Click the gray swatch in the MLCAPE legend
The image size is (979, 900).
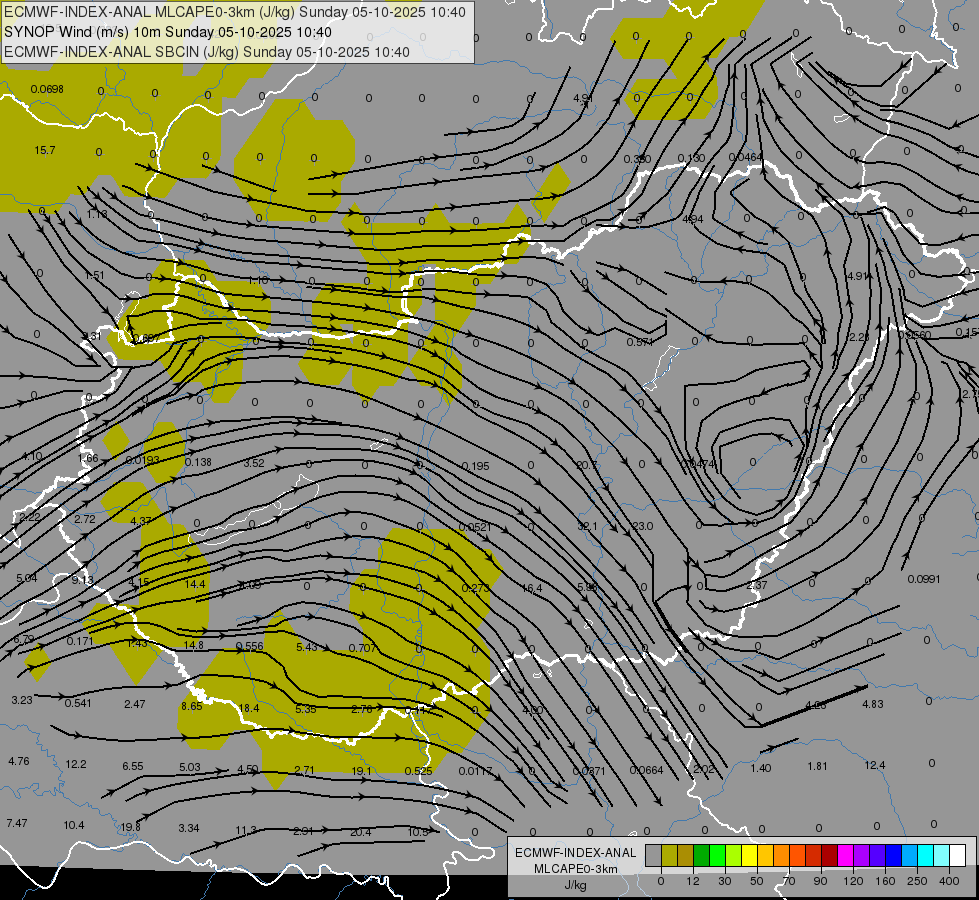tap(654, 855)
